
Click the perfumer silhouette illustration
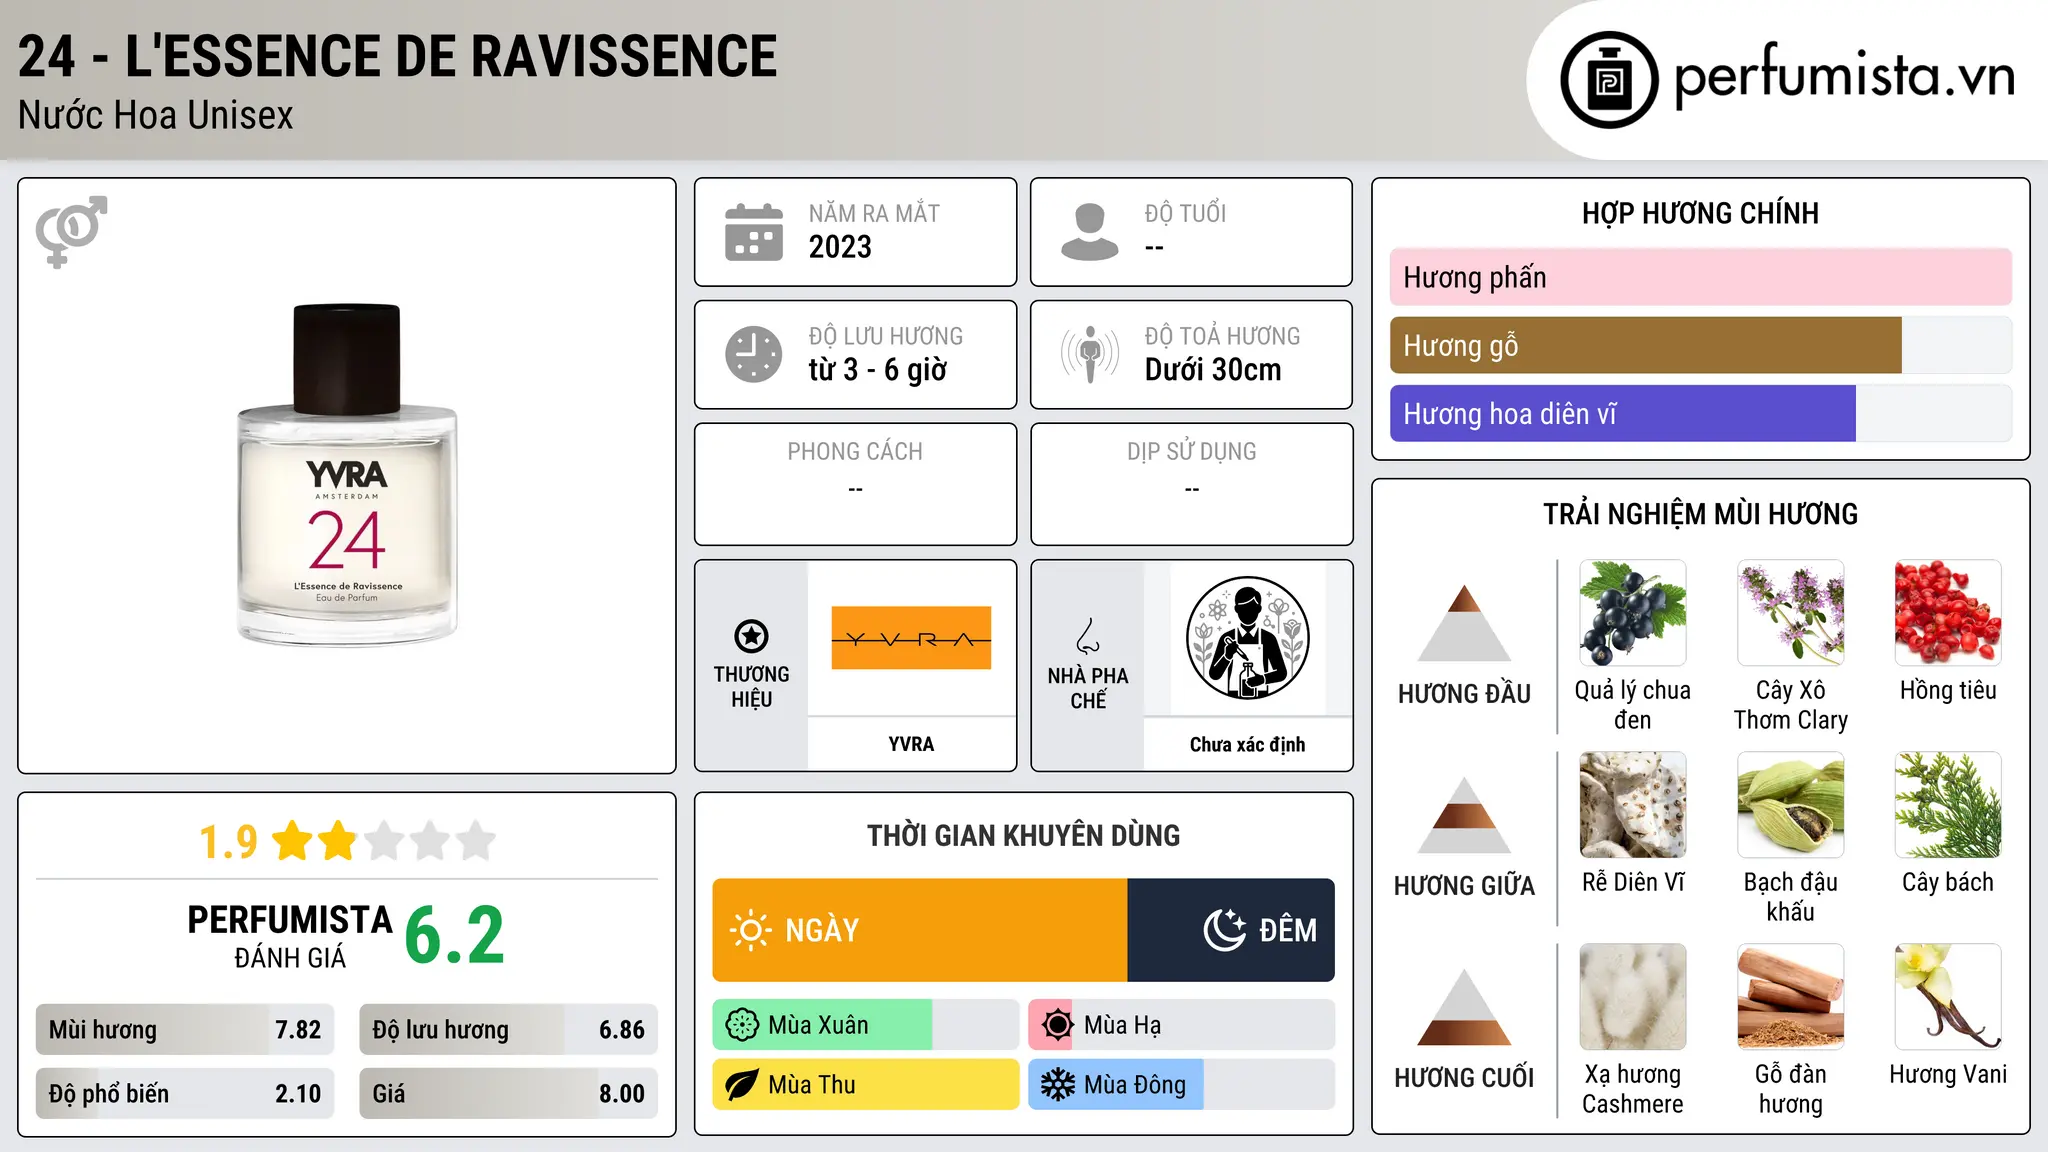1247,638
